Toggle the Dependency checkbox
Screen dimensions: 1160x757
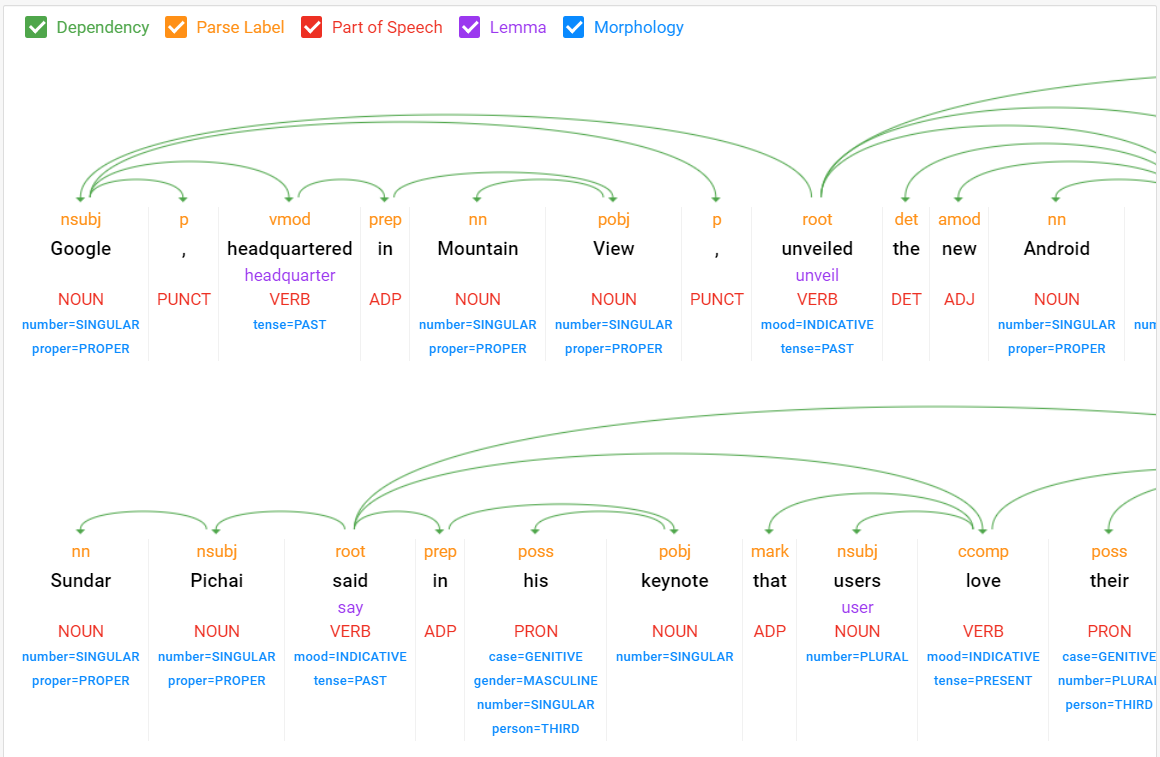tap(37, 27)
